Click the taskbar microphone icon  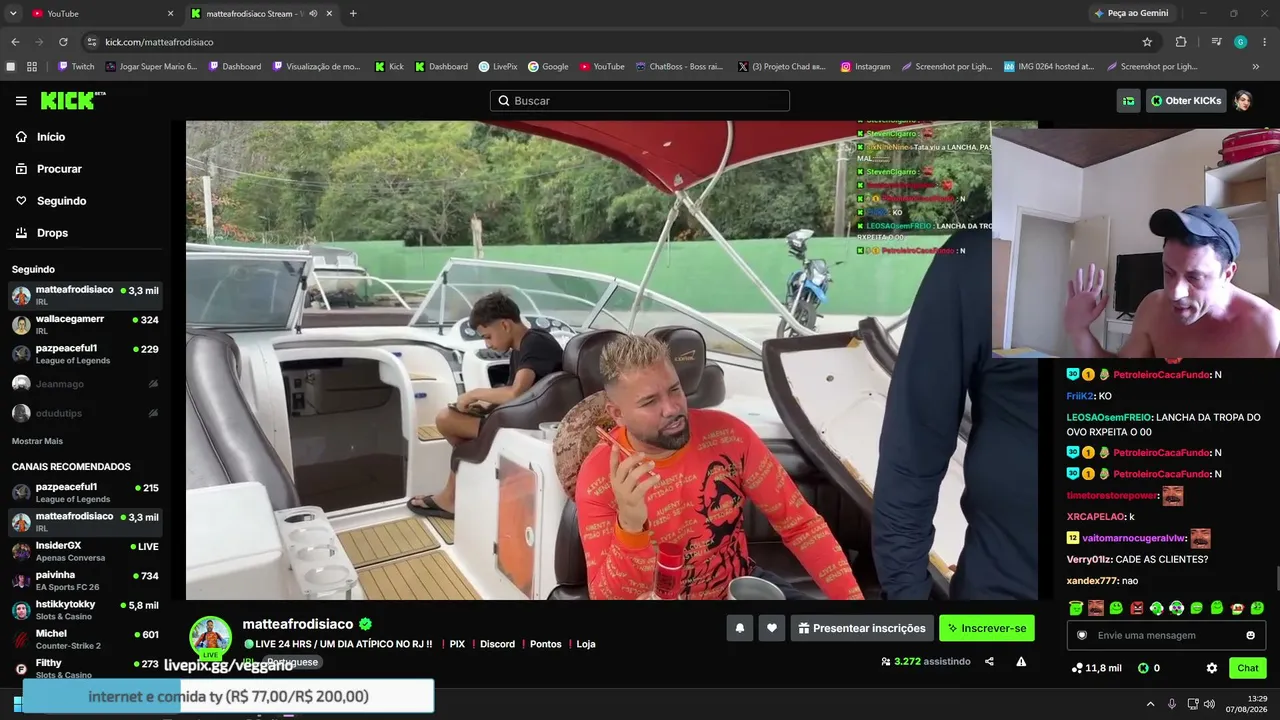[x=1172, y=704]
